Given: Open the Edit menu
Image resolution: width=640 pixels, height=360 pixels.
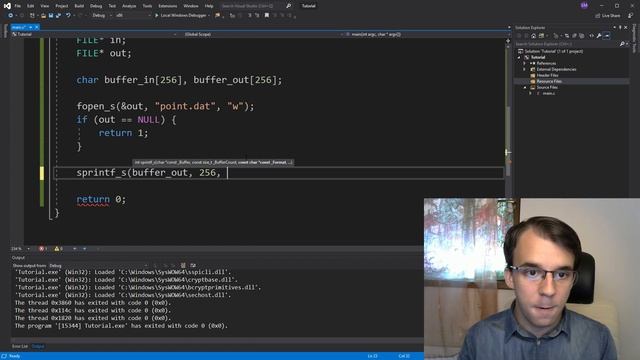Looking at the screenshot, I should 31,6.
